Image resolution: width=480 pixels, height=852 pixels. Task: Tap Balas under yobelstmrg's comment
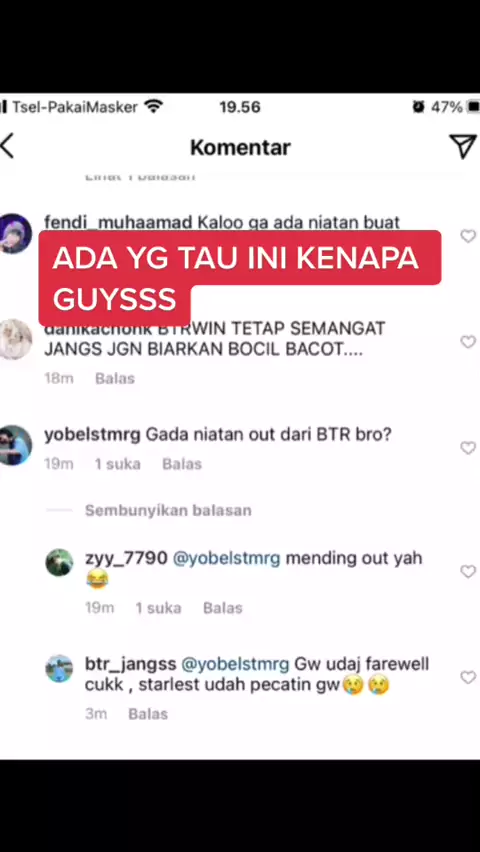[x=182, y=463]
